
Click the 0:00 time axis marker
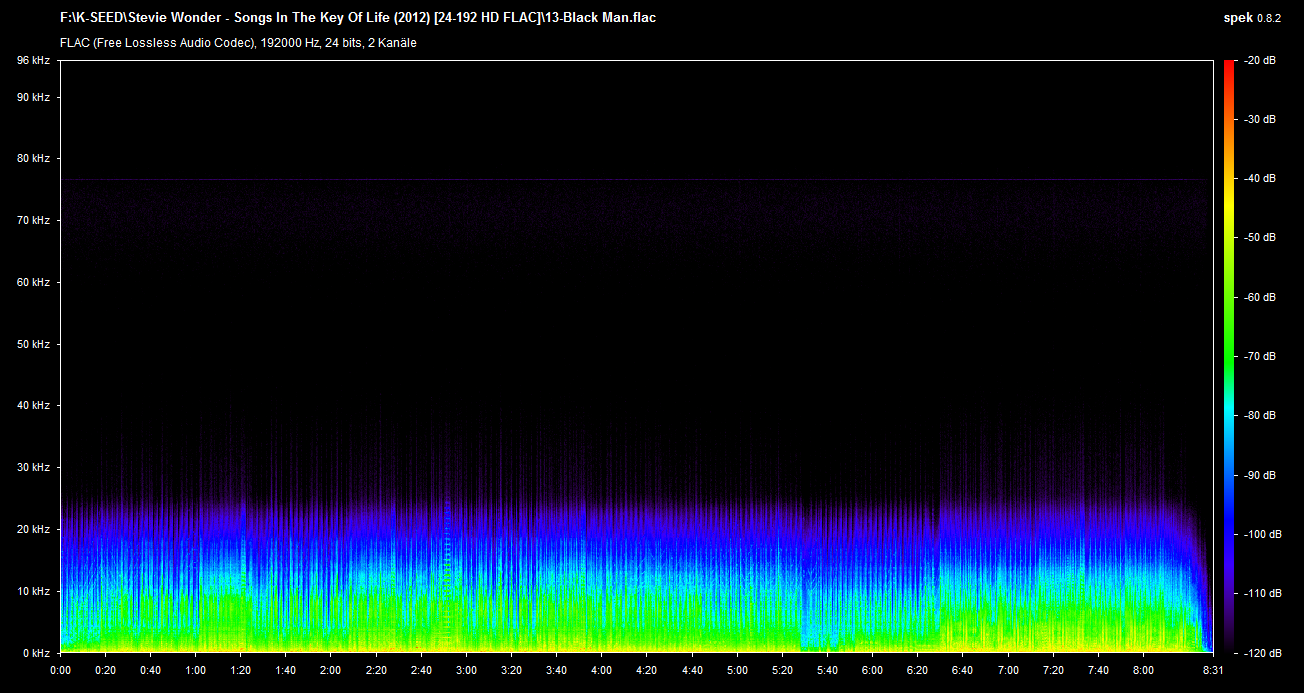pos(60,670)
